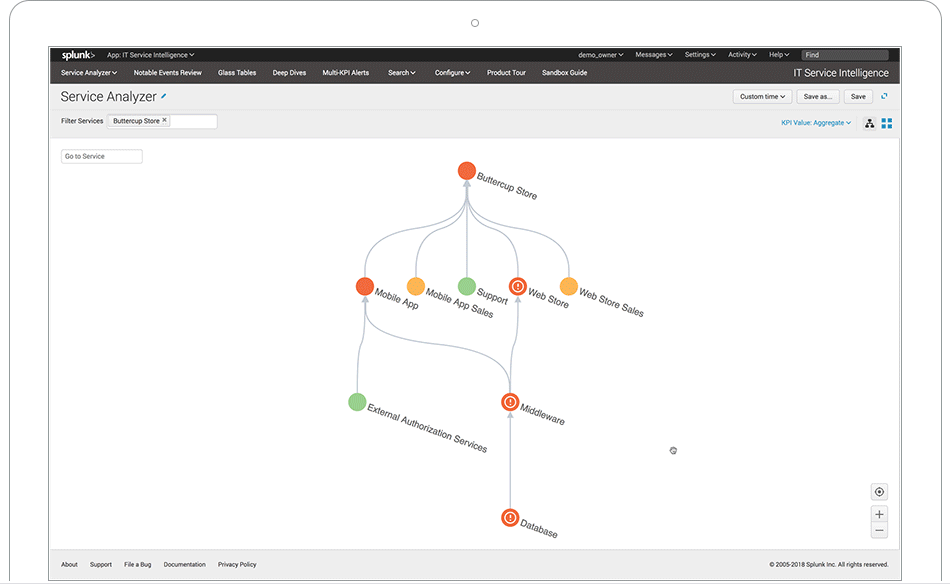The height and width of the screenshot is (584, 950).
Task: Click the edit pencil next to Service Analyzer
Action: pos(164,96)
